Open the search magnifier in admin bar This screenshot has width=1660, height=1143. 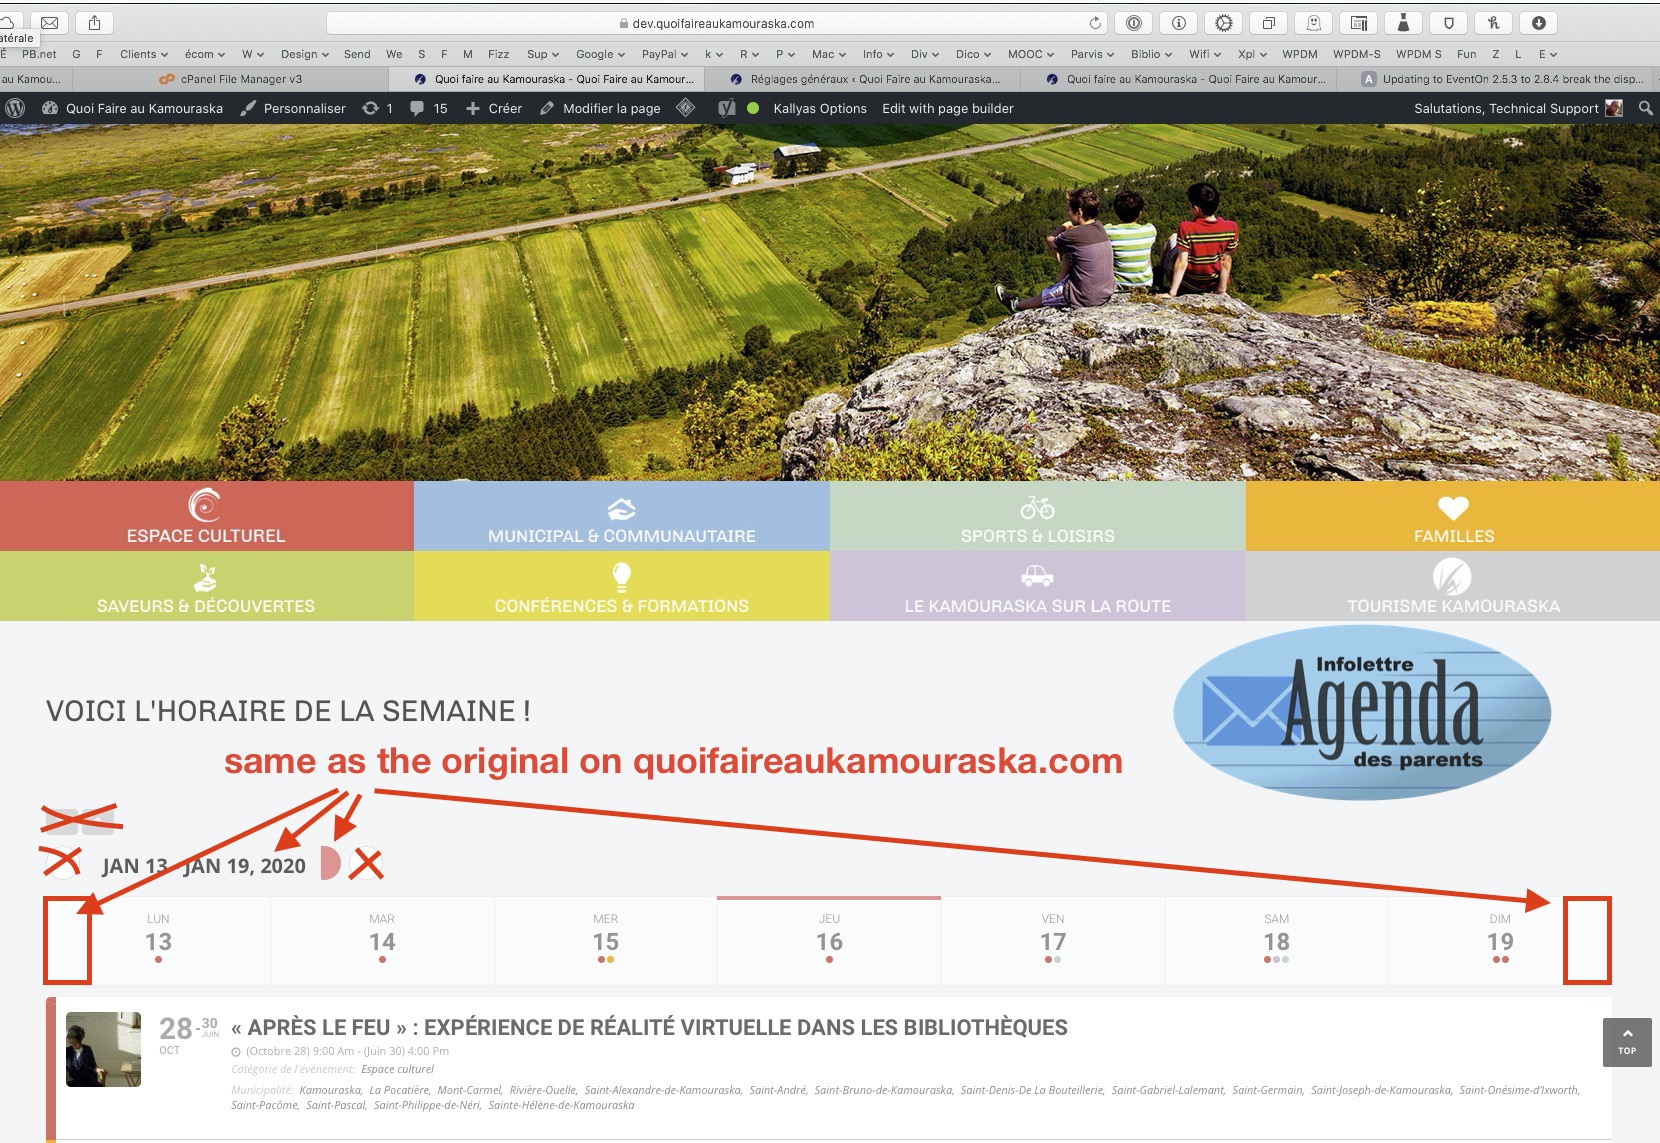click(1645, 108)
